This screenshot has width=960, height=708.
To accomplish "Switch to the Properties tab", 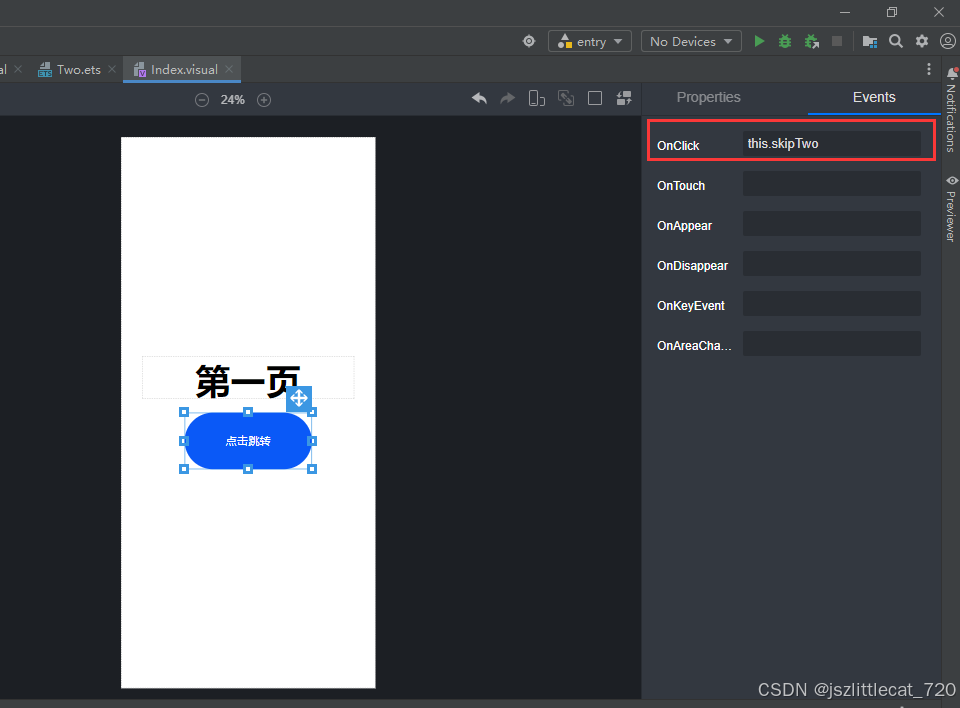I will (708, 97).
